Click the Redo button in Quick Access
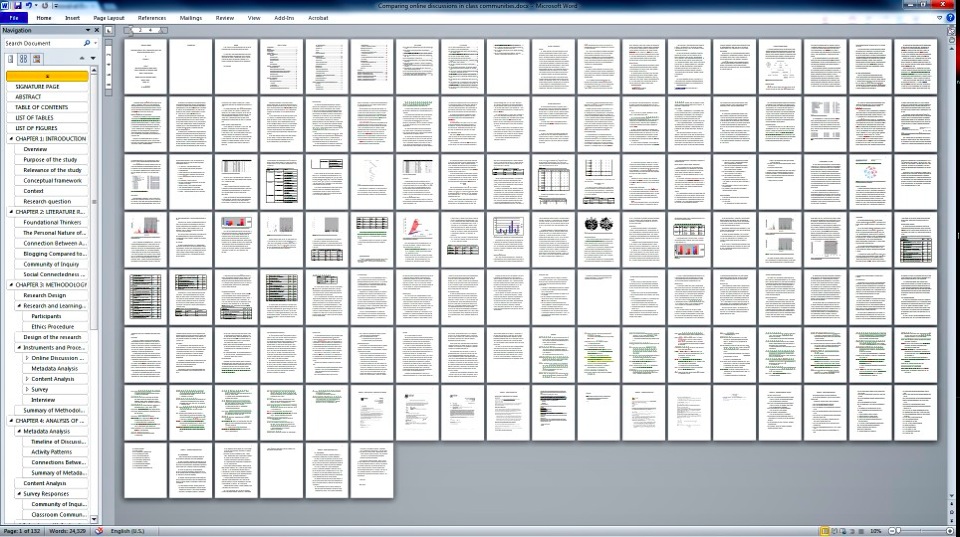The width and height of the screenshot is (960, 537). [x=45, y=6]
